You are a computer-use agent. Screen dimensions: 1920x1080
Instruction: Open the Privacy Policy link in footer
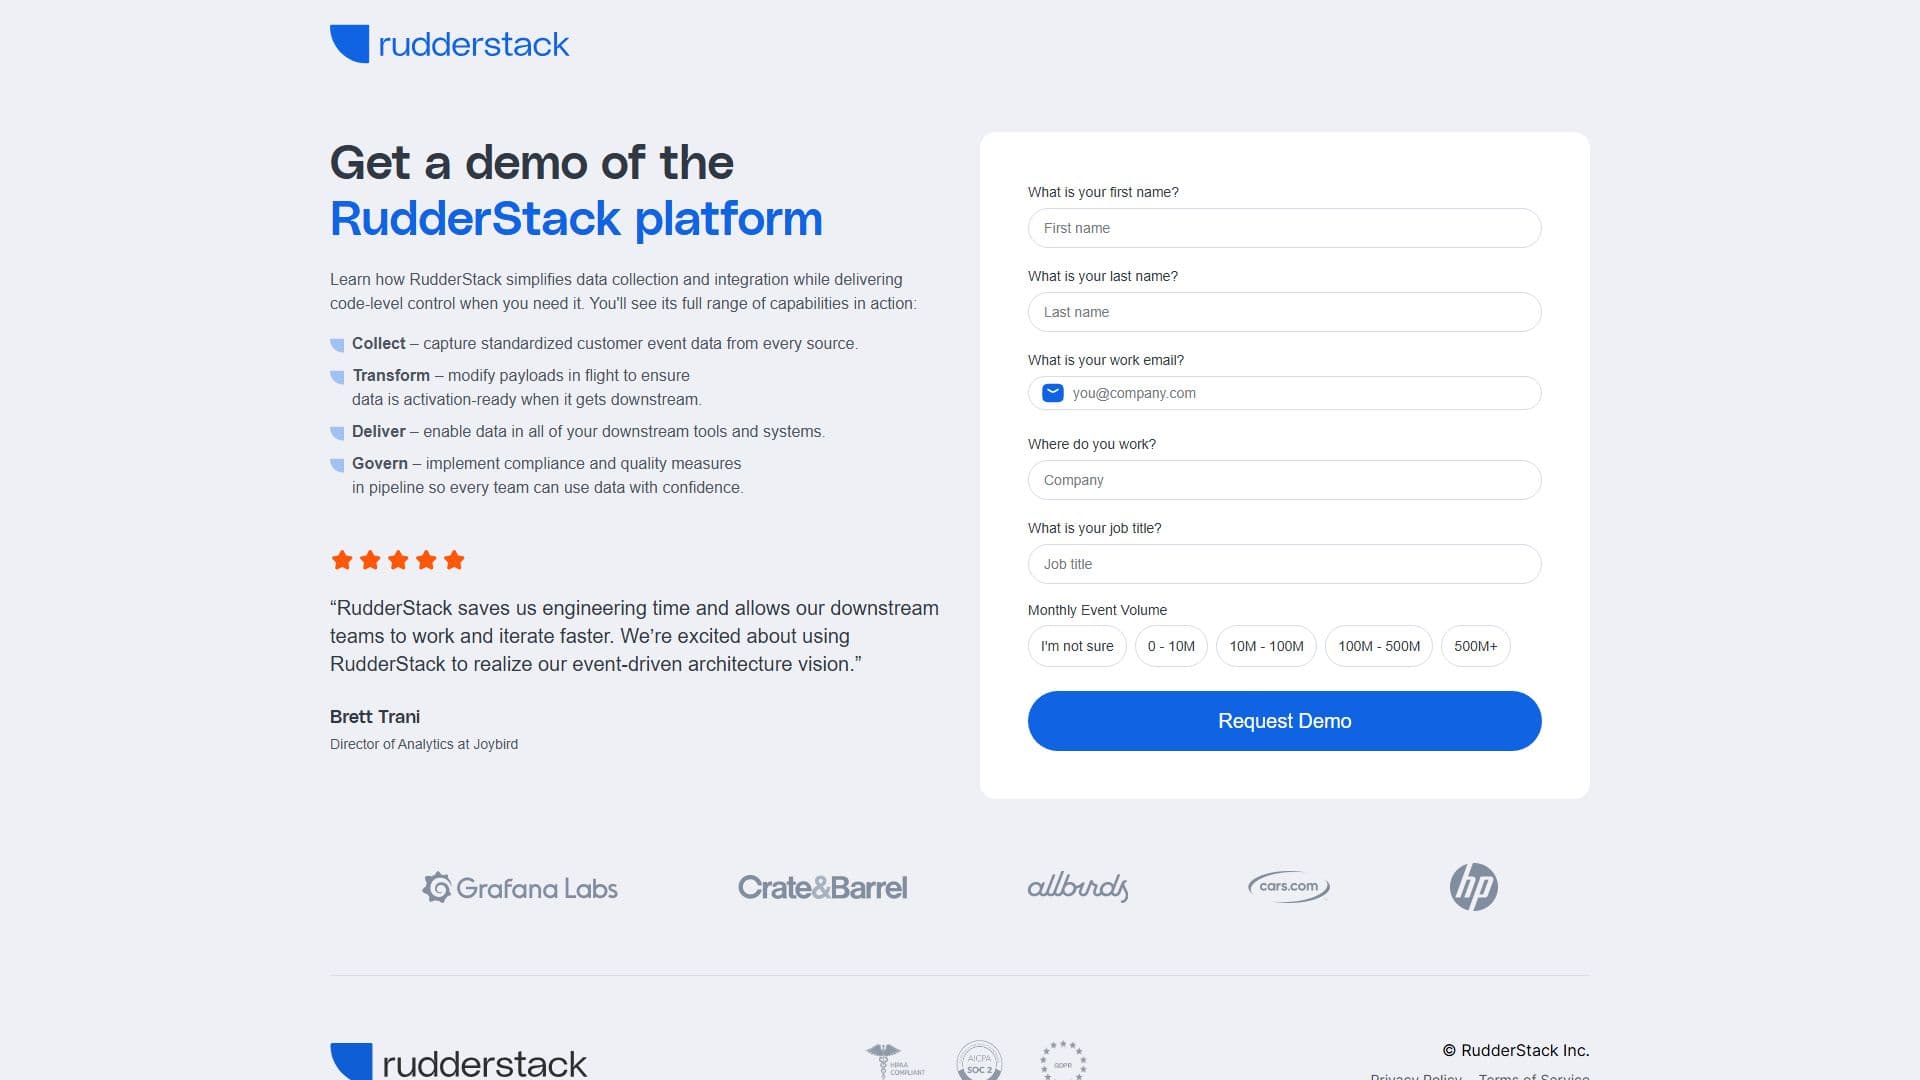(x=1415, y=1076)
